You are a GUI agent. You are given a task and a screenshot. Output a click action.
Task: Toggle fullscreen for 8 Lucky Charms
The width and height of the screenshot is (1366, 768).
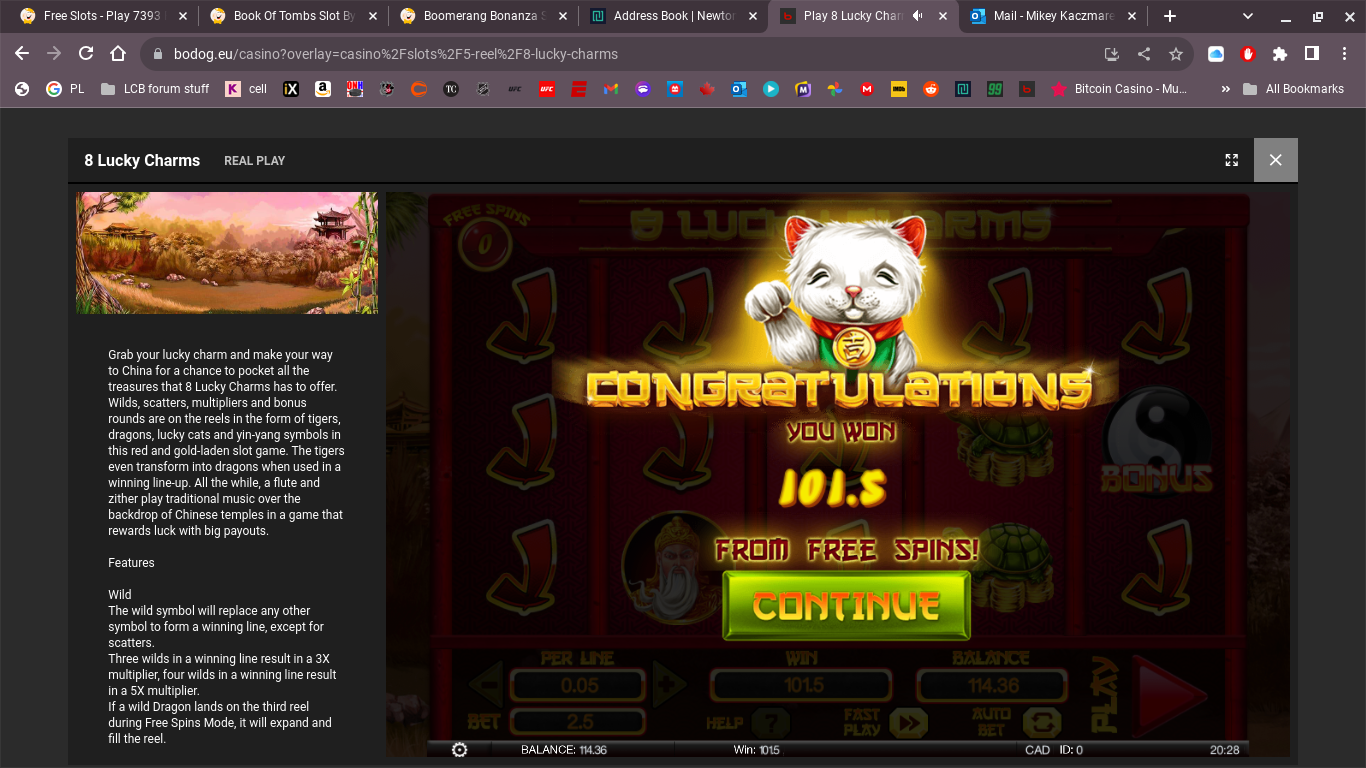click(1232, 160)
